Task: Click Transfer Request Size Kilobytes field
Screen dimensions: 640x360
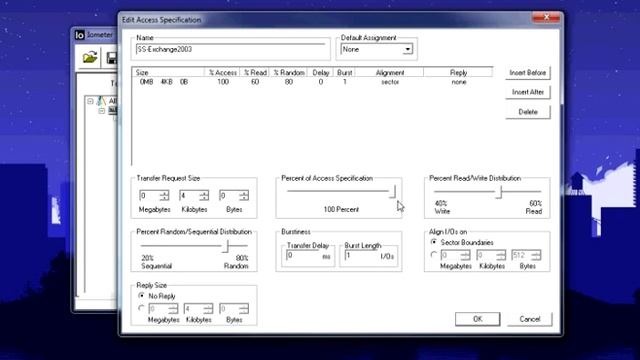Action: click(x=189, y=196)
